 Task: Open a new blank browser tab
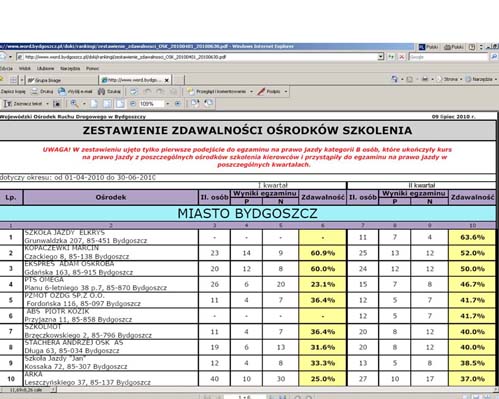[x=178, y=80]
